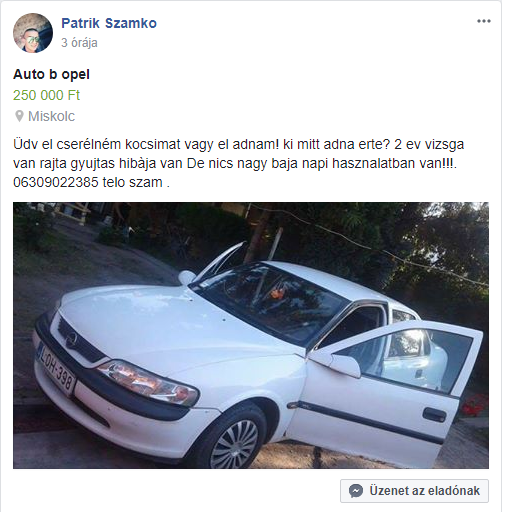Open the white Opel car photo
The image size is (505, 513).
coord(251,335)
